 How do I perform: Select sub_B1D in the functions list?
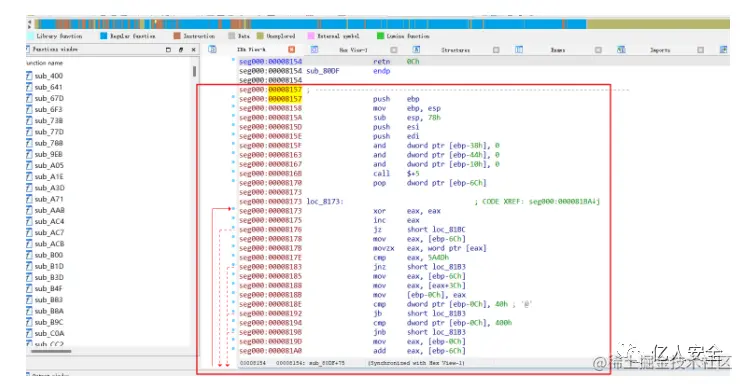49,266
